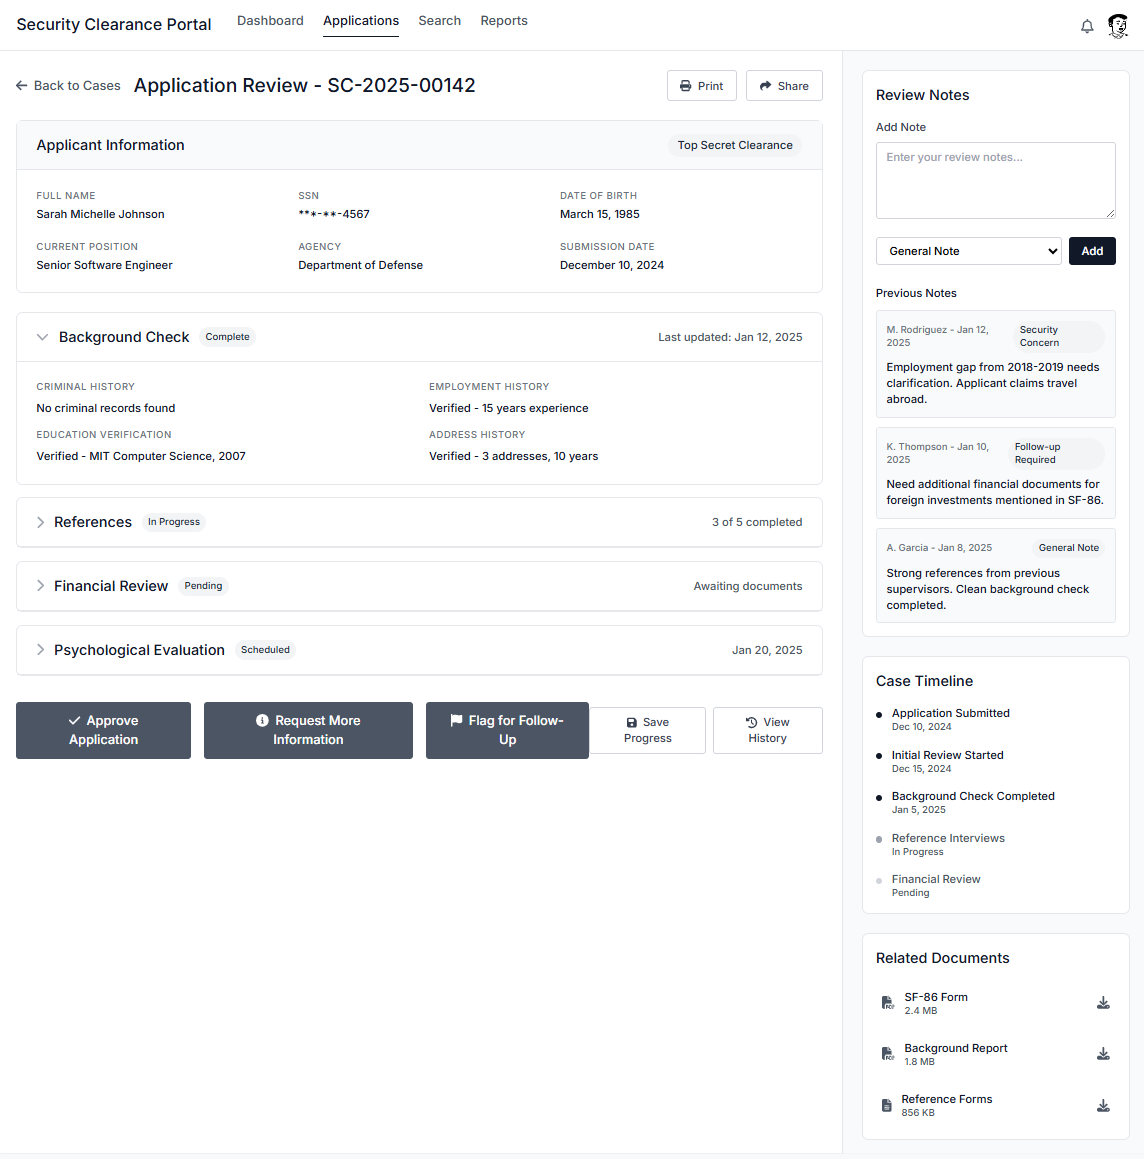Open the Applications tab
This screenshot has width=1144, height=1159.
pos(361,21)
